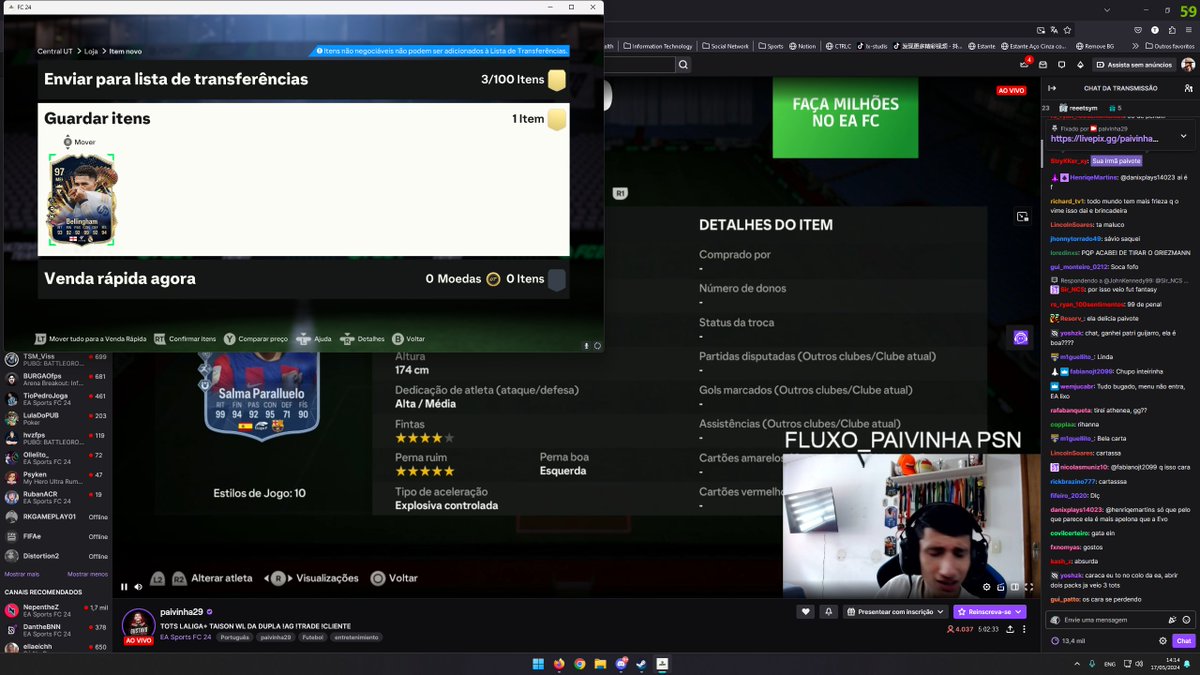
Task: Click the stream volume speaker icon
Action: 136,587
